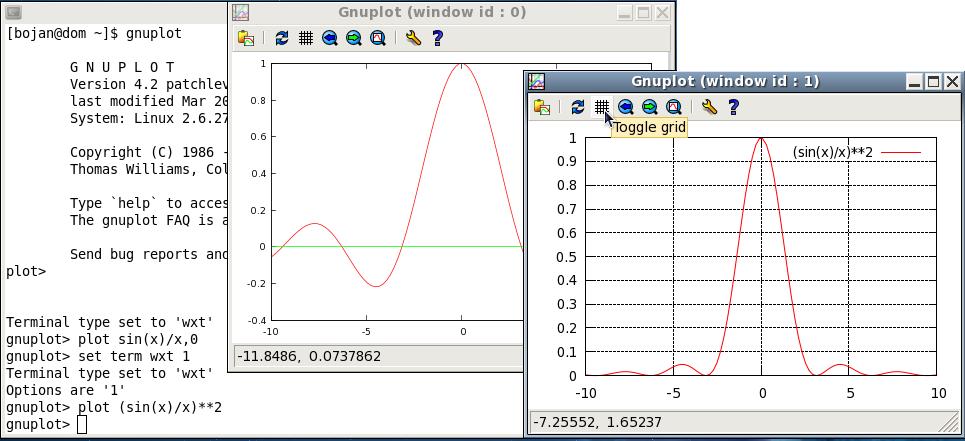Minimize Gnuplot window 0
The width and height of the screenshot is (965, 441).
625,12
